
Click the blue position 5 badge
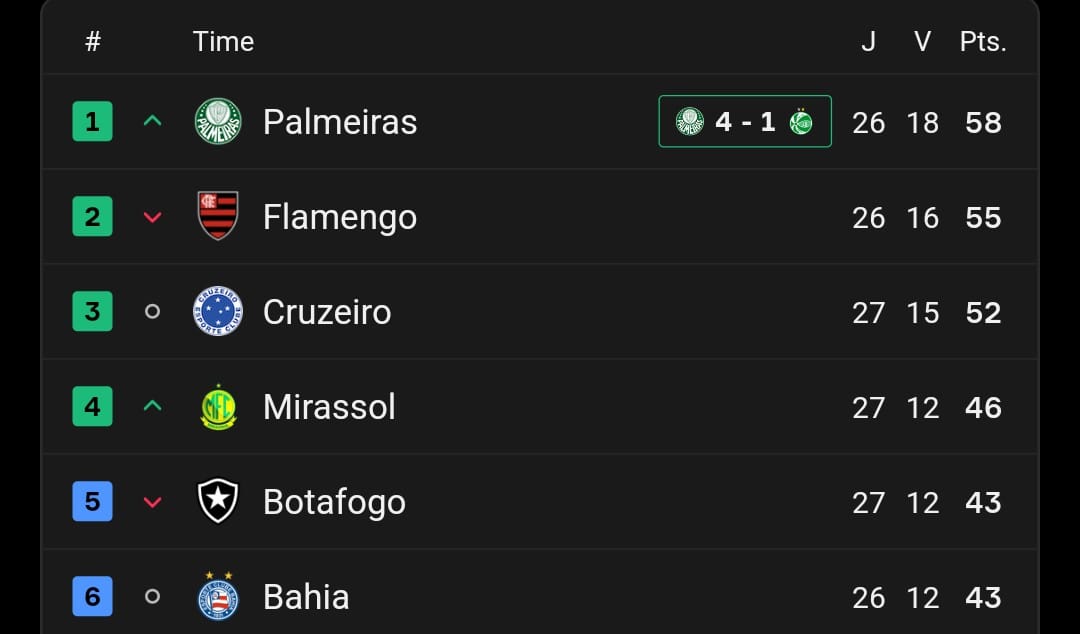(93, 502)
